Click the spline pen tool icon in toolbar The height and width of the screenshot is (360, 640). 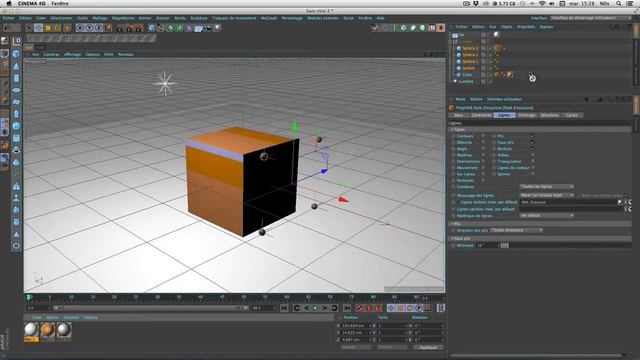161,28
